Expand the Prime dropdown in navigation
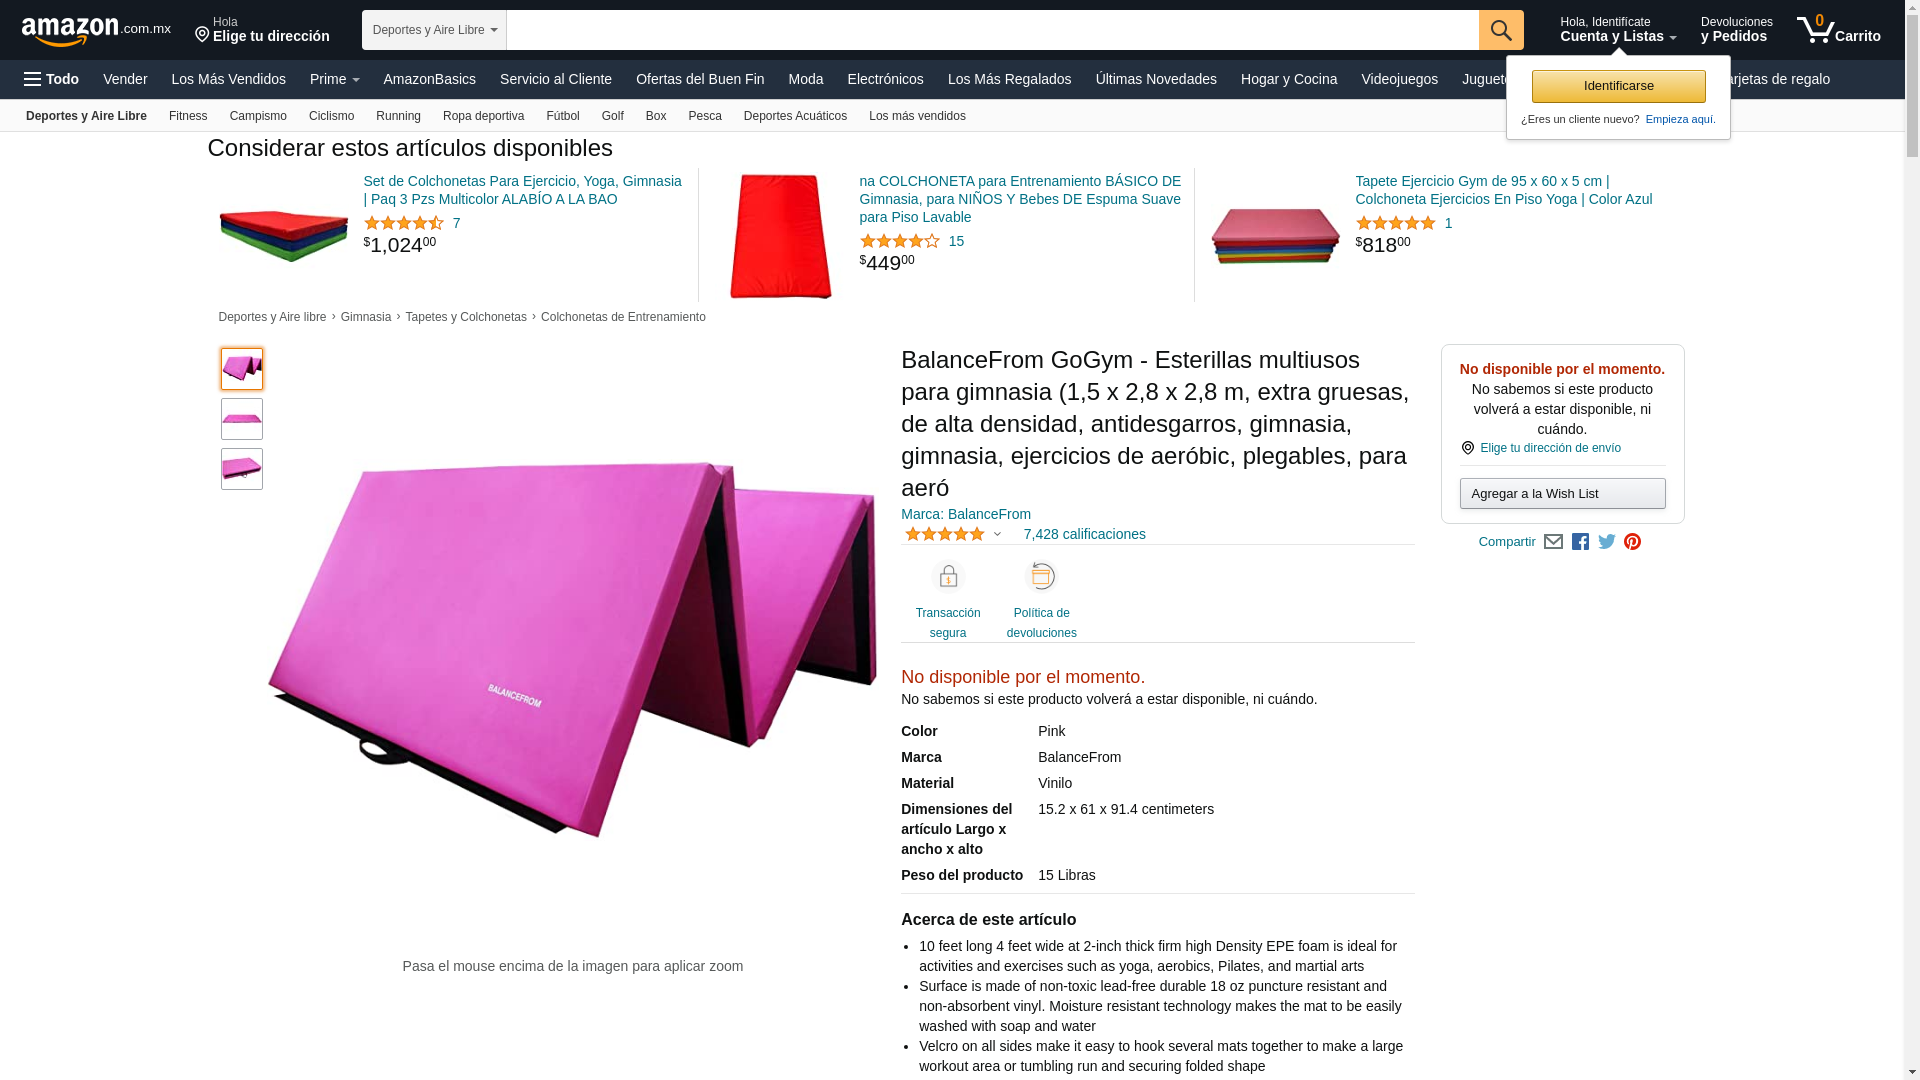 point(334,79)
